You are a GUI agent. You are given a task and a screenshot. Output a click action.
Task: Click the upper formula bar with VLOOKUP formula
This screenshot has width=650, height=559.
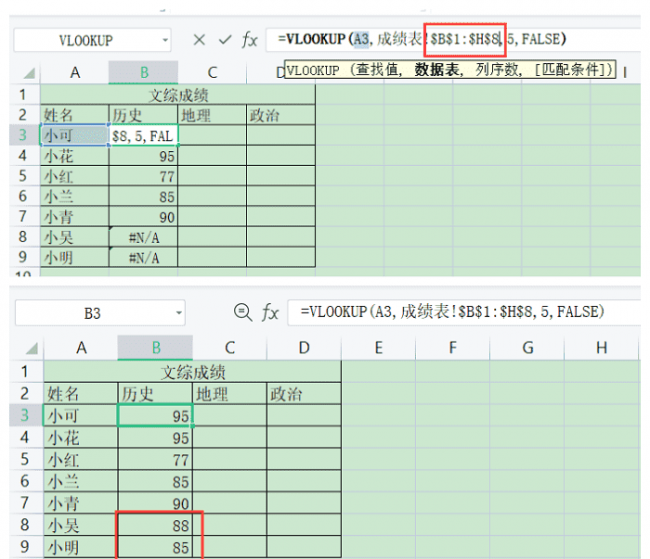coord(453,40)
